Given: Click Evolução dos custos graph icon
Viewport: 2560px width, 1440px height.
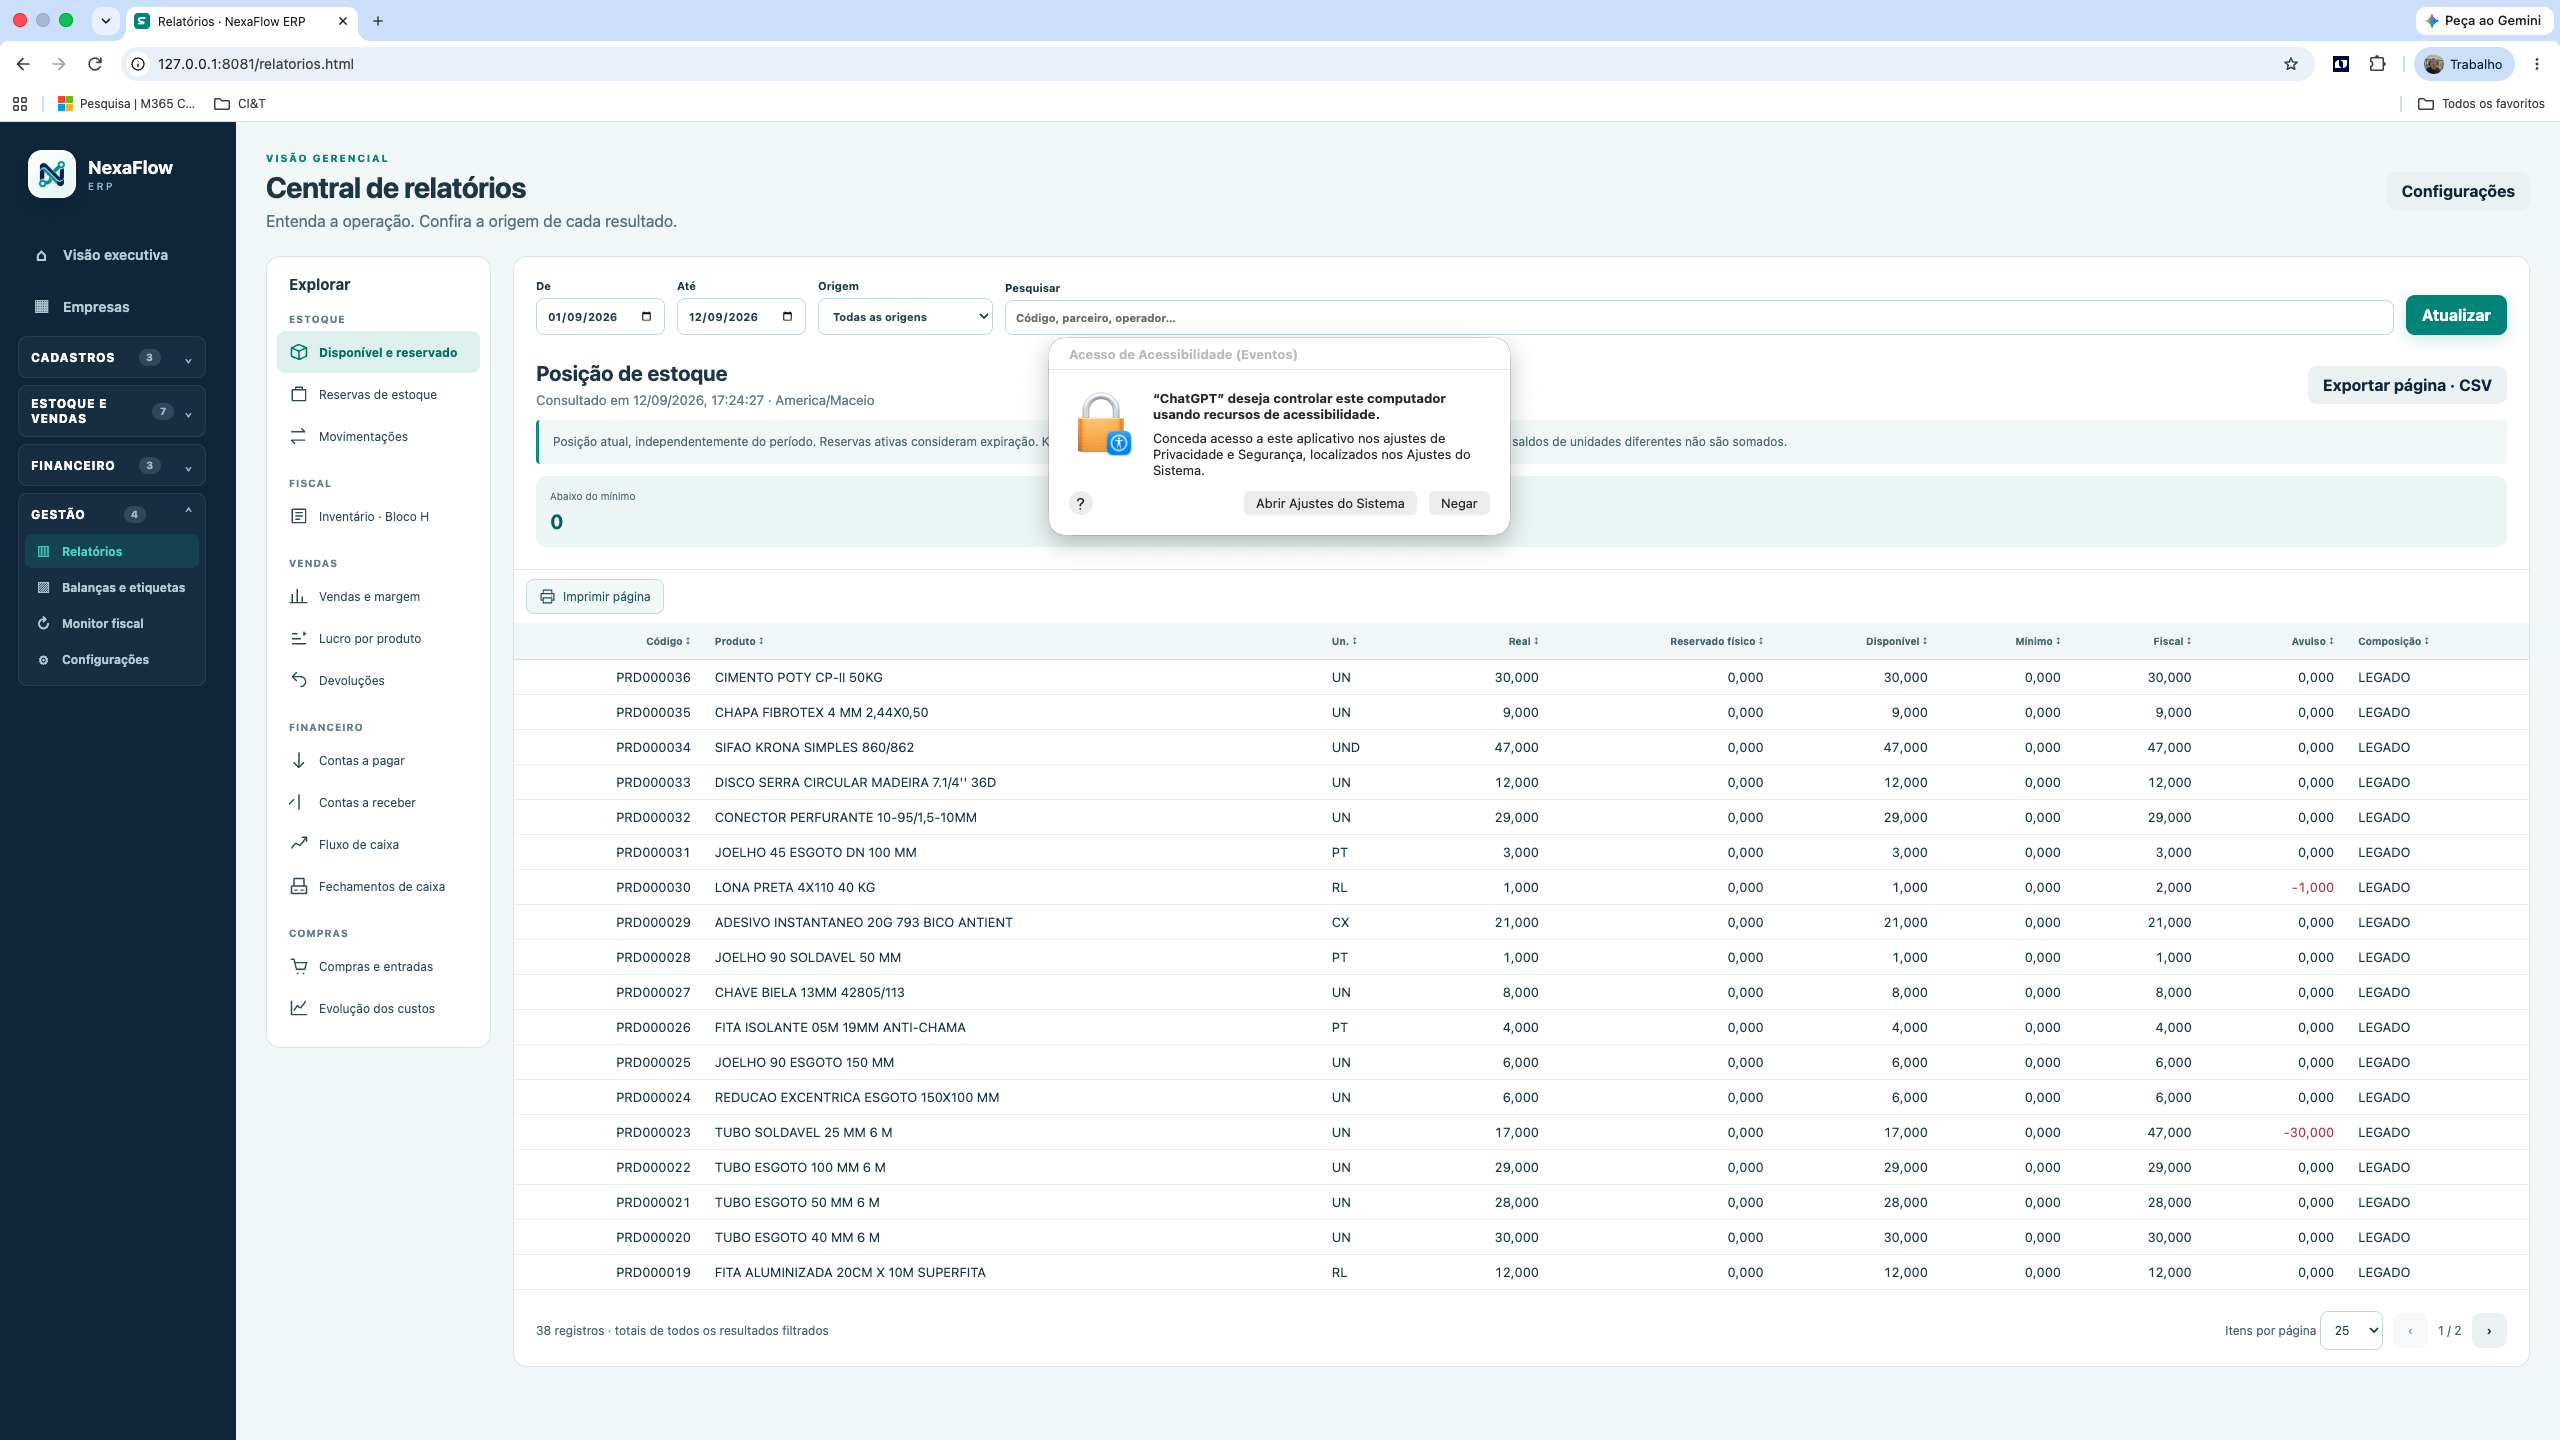Looking at the screenshot, I should [x=299, y=1008].
